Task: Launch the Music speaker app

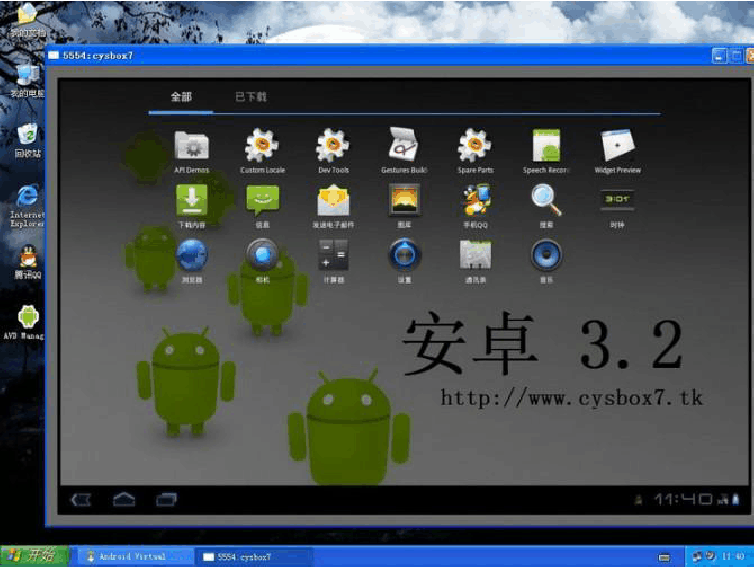Action: (546, 261)
